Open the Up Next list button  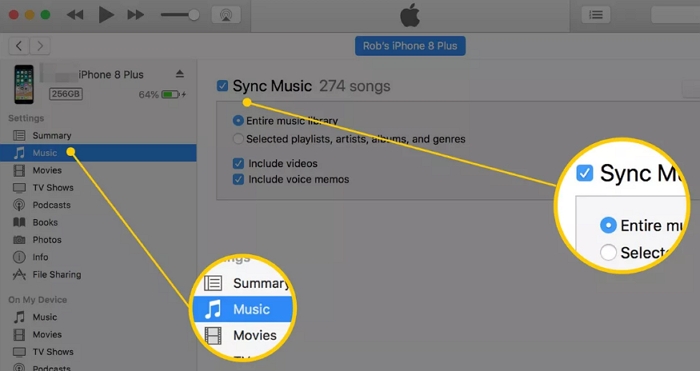596,15
